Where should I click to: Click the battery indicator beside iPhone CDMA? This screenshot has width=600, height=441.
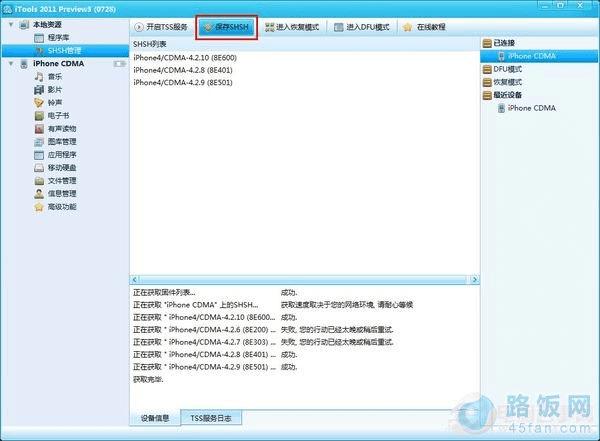(x=120, y=64)
